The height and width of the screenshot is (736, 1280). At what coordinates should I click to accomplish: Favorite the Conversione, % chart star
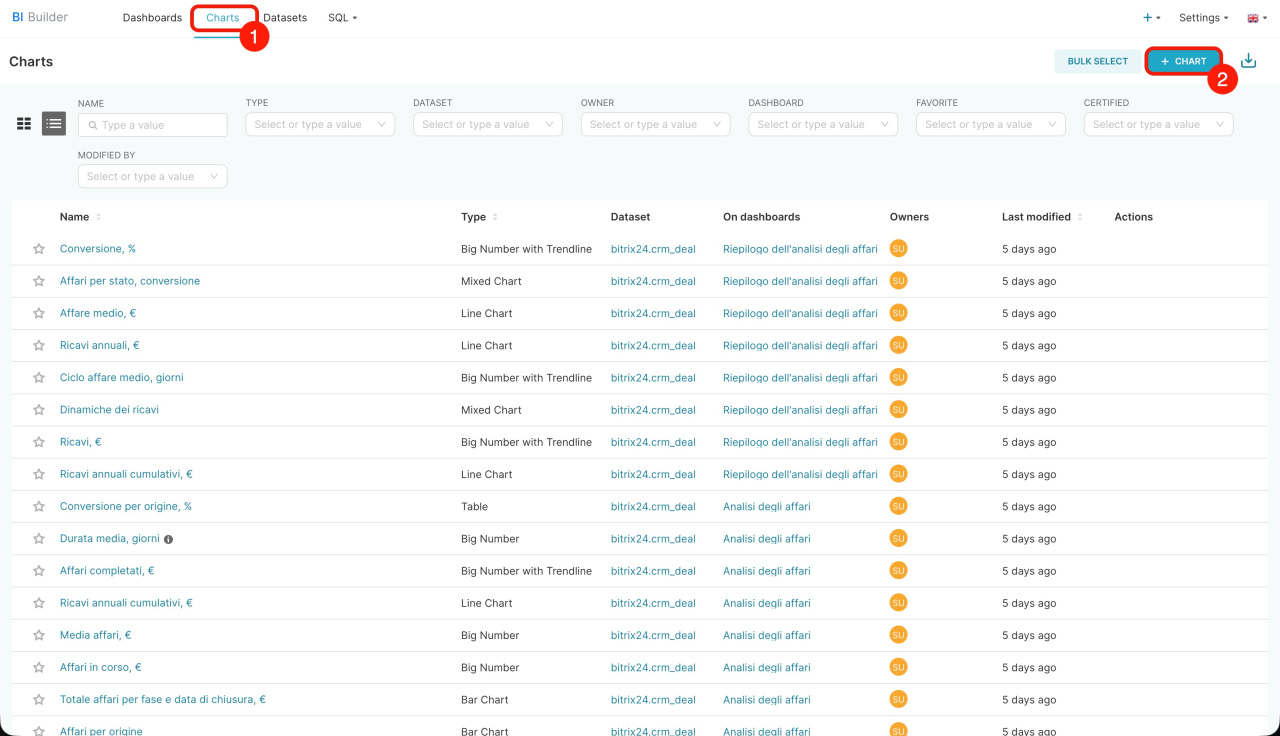39,249
